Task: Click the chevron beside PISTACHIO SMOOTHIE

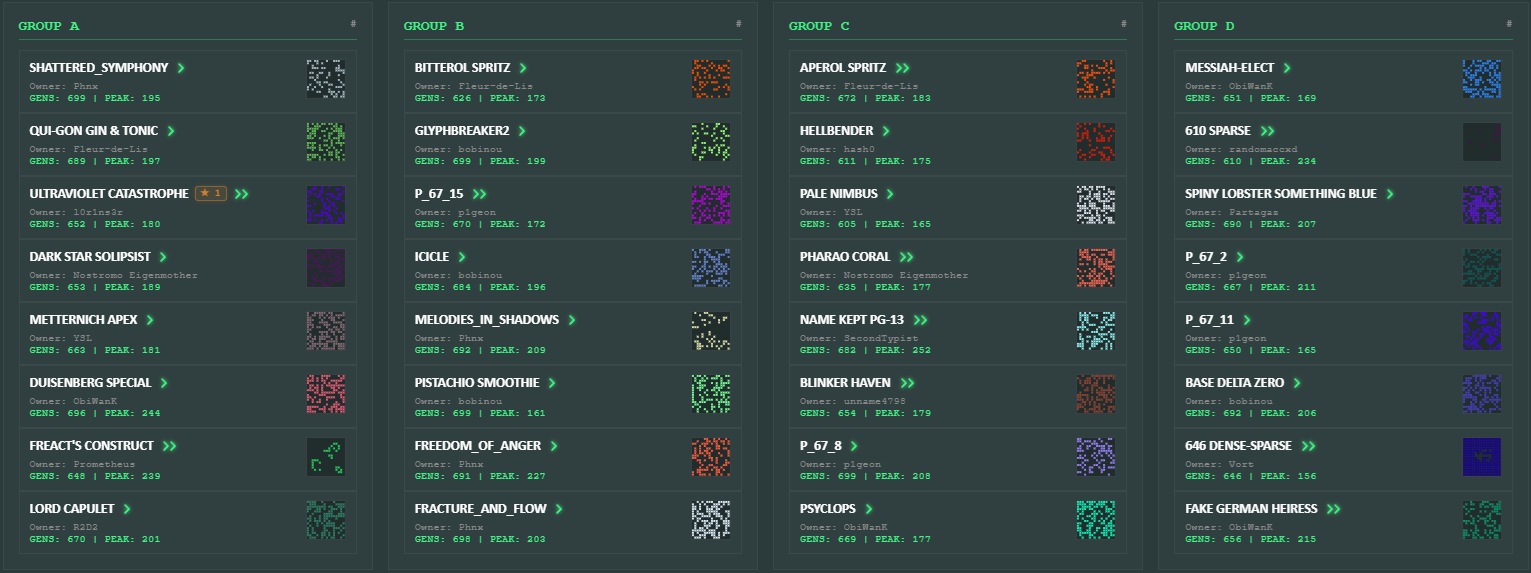Action: pyautogui.click(x=551, y=383)
